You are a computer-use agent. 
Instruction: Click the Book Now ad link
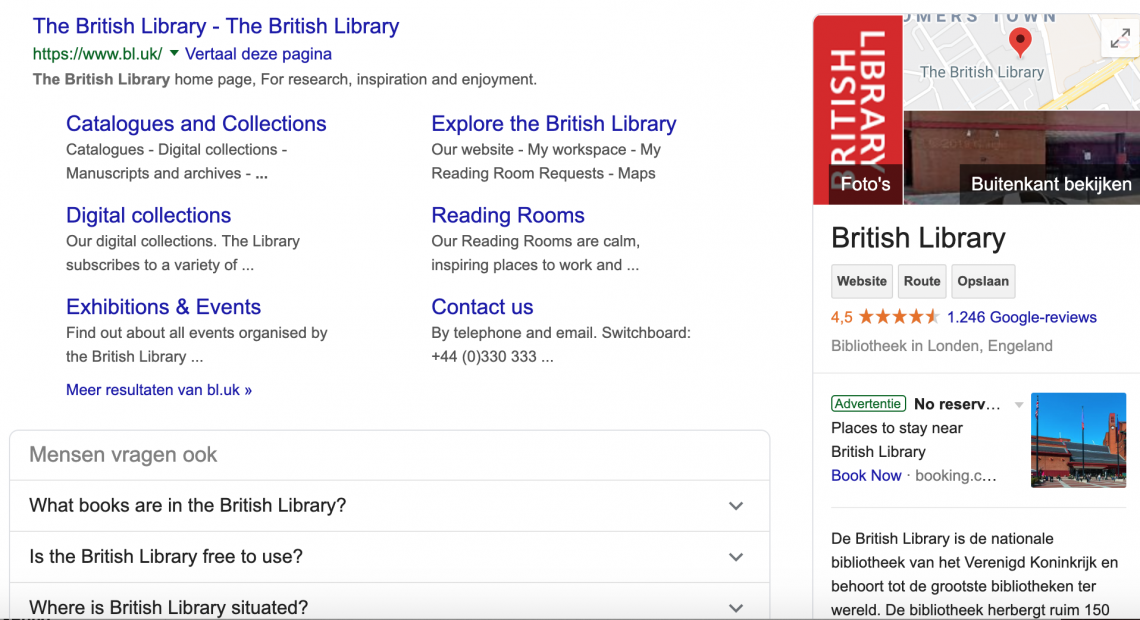tap(866, 475)
